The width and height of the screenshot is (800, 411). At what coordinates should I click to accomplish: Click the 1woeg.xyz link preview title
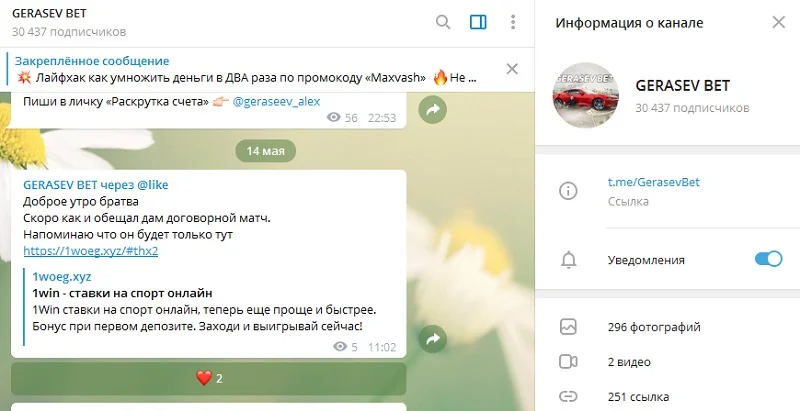62,277
